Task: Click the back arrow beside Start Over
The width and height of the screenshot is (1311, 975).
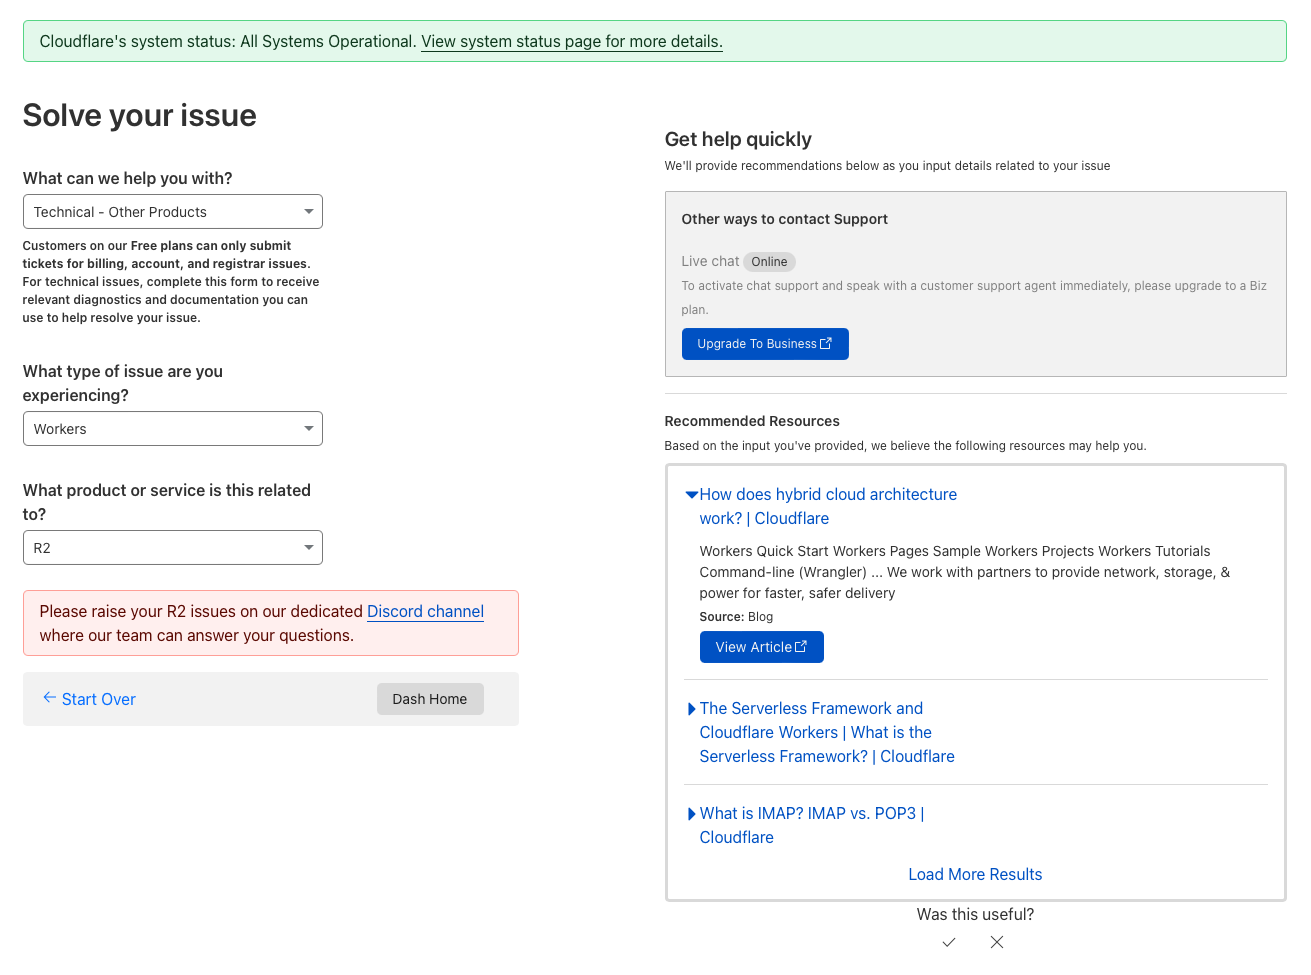Action: coord(49,698)
